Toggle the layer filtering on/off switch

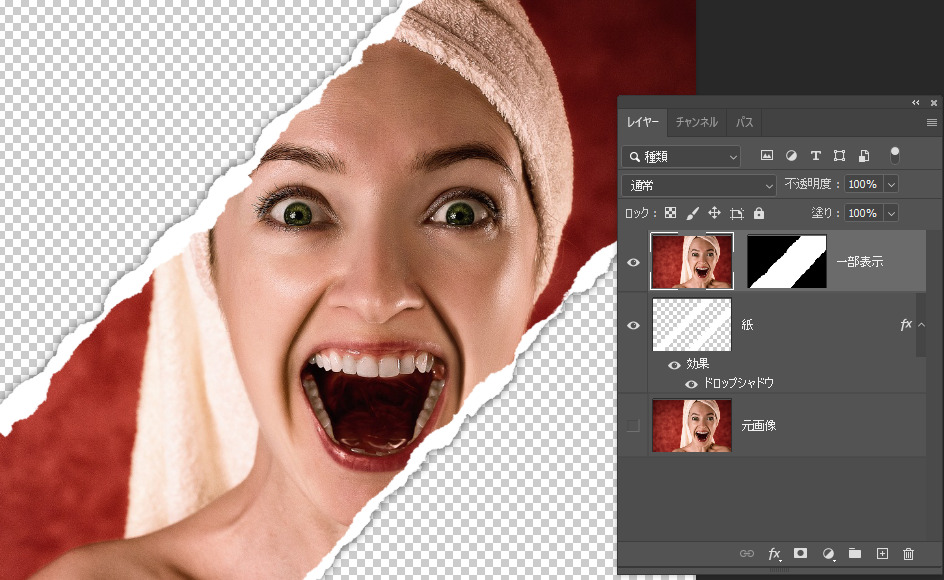click(x=895, y=155)
